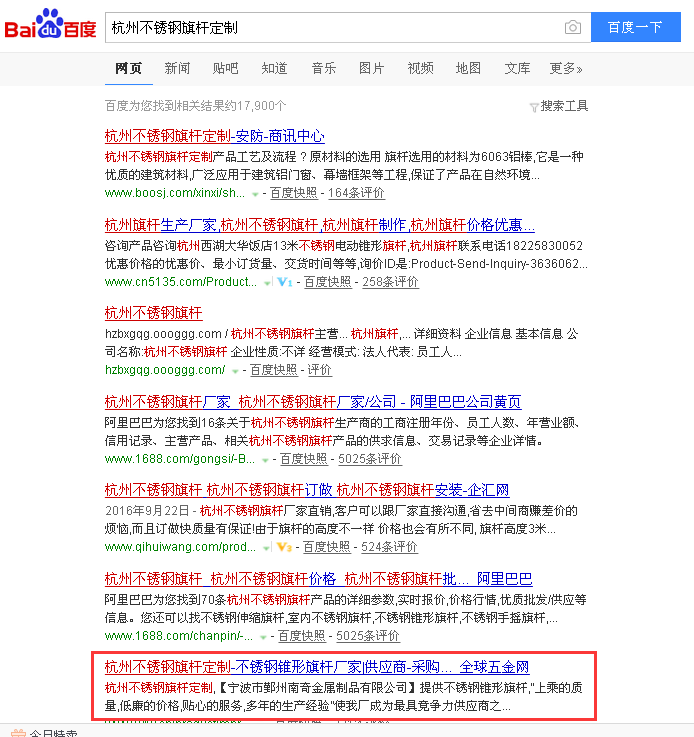The width and height of the screenshot is (694, 737).
Task: Switch to the 贴吧 tab
Action: [226, 69]
